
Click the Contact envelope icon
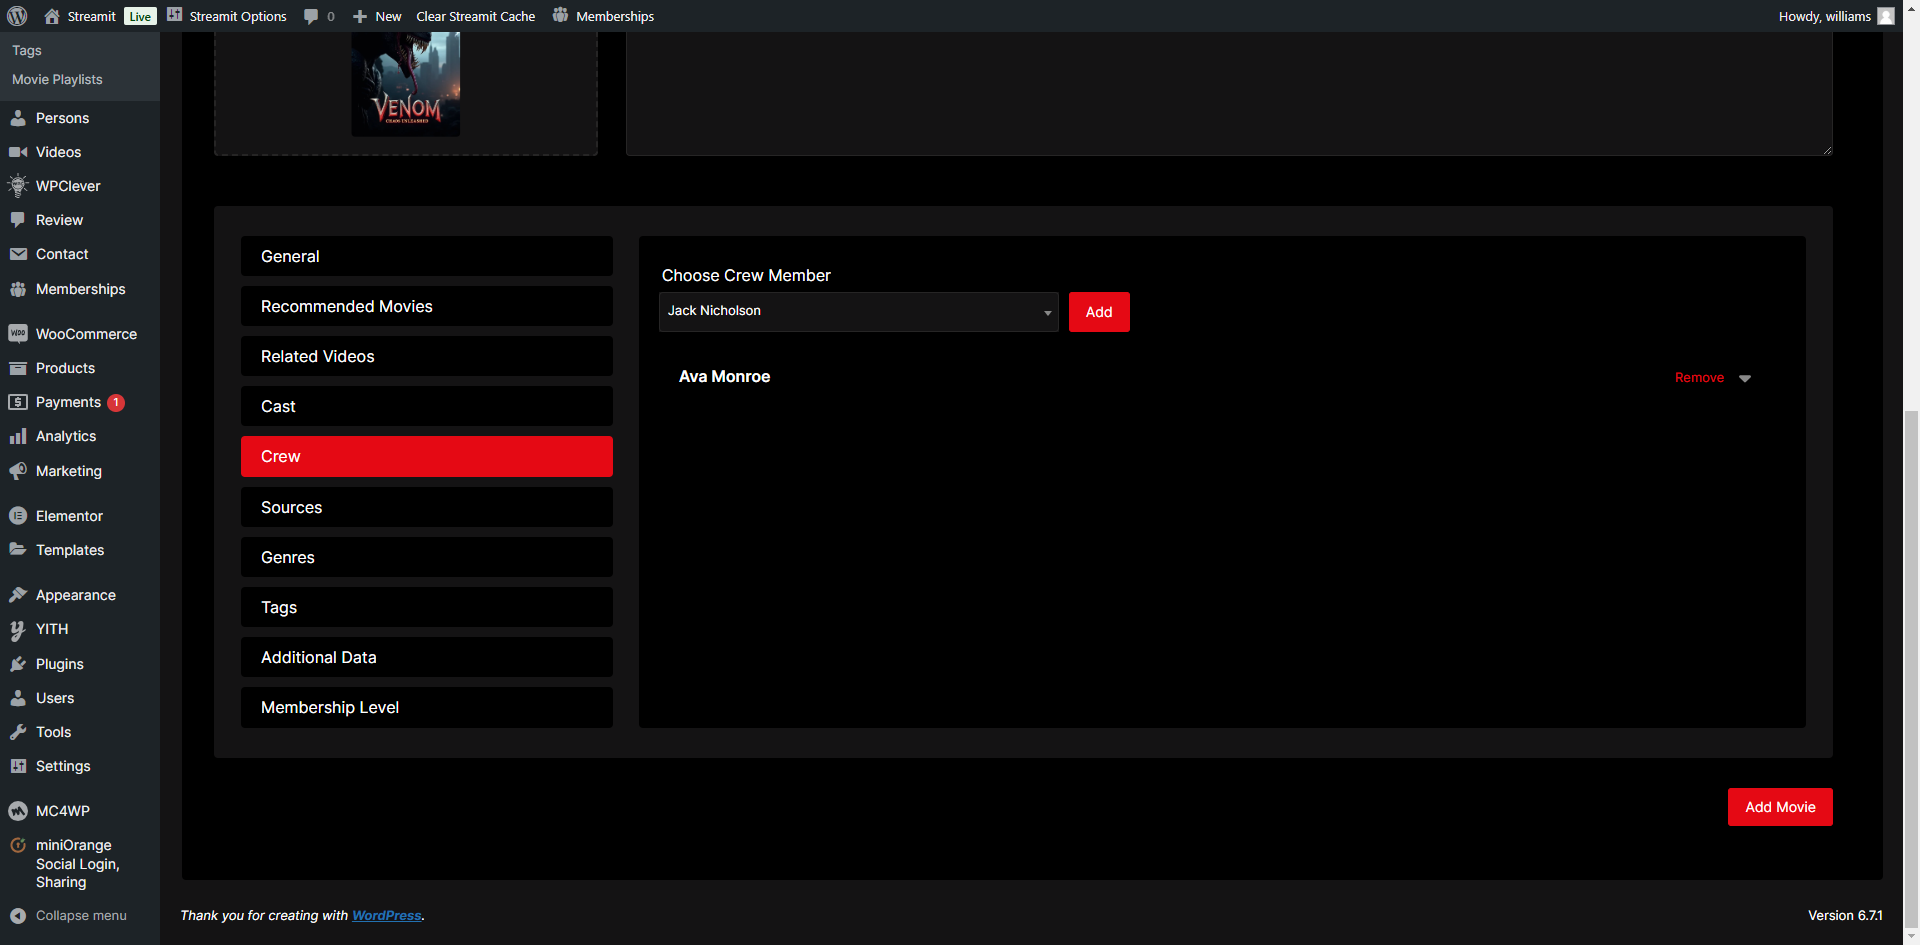tap(18, 254)
